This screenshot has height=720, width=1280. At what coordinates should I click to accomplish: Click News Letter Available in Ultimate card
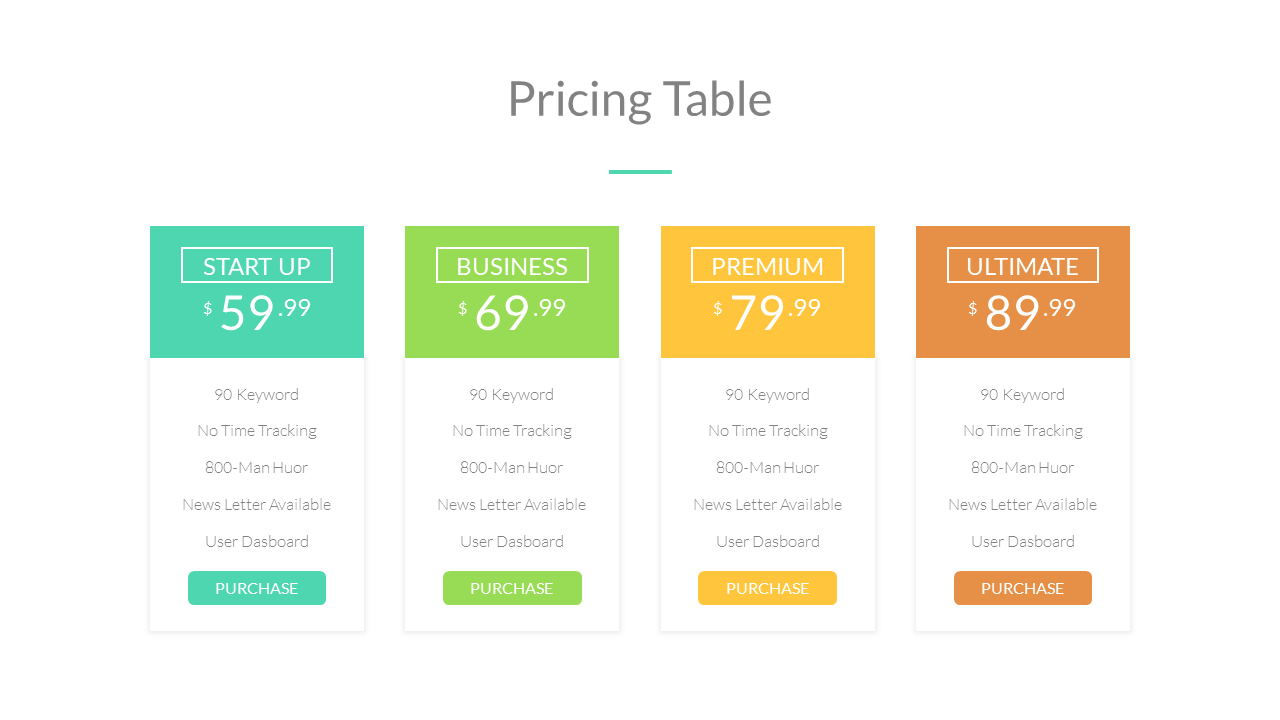click(1022, 504)
